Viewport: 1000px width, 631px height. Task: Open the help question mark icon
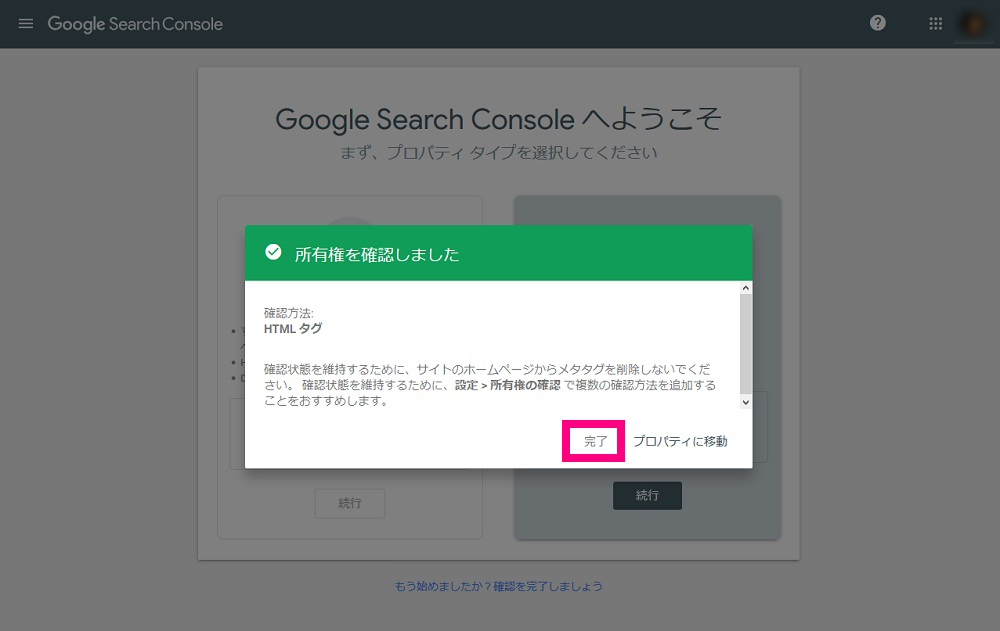(x=878, y=23)
